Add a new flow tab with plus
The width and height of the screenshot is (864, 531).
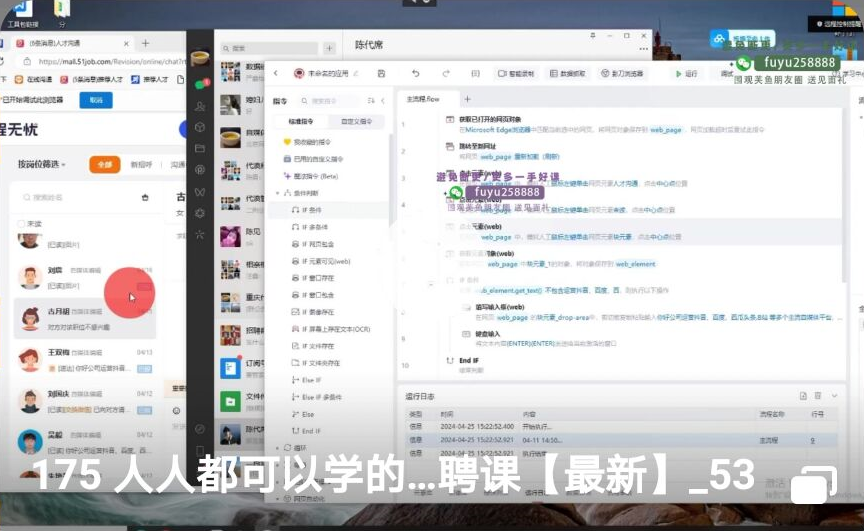pyautogui.click(x=465, y=99)
